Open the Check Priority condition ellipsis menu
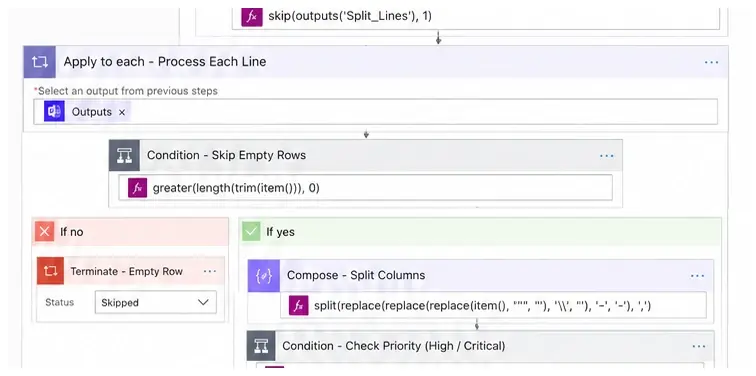756x376 pixels. 699,346
